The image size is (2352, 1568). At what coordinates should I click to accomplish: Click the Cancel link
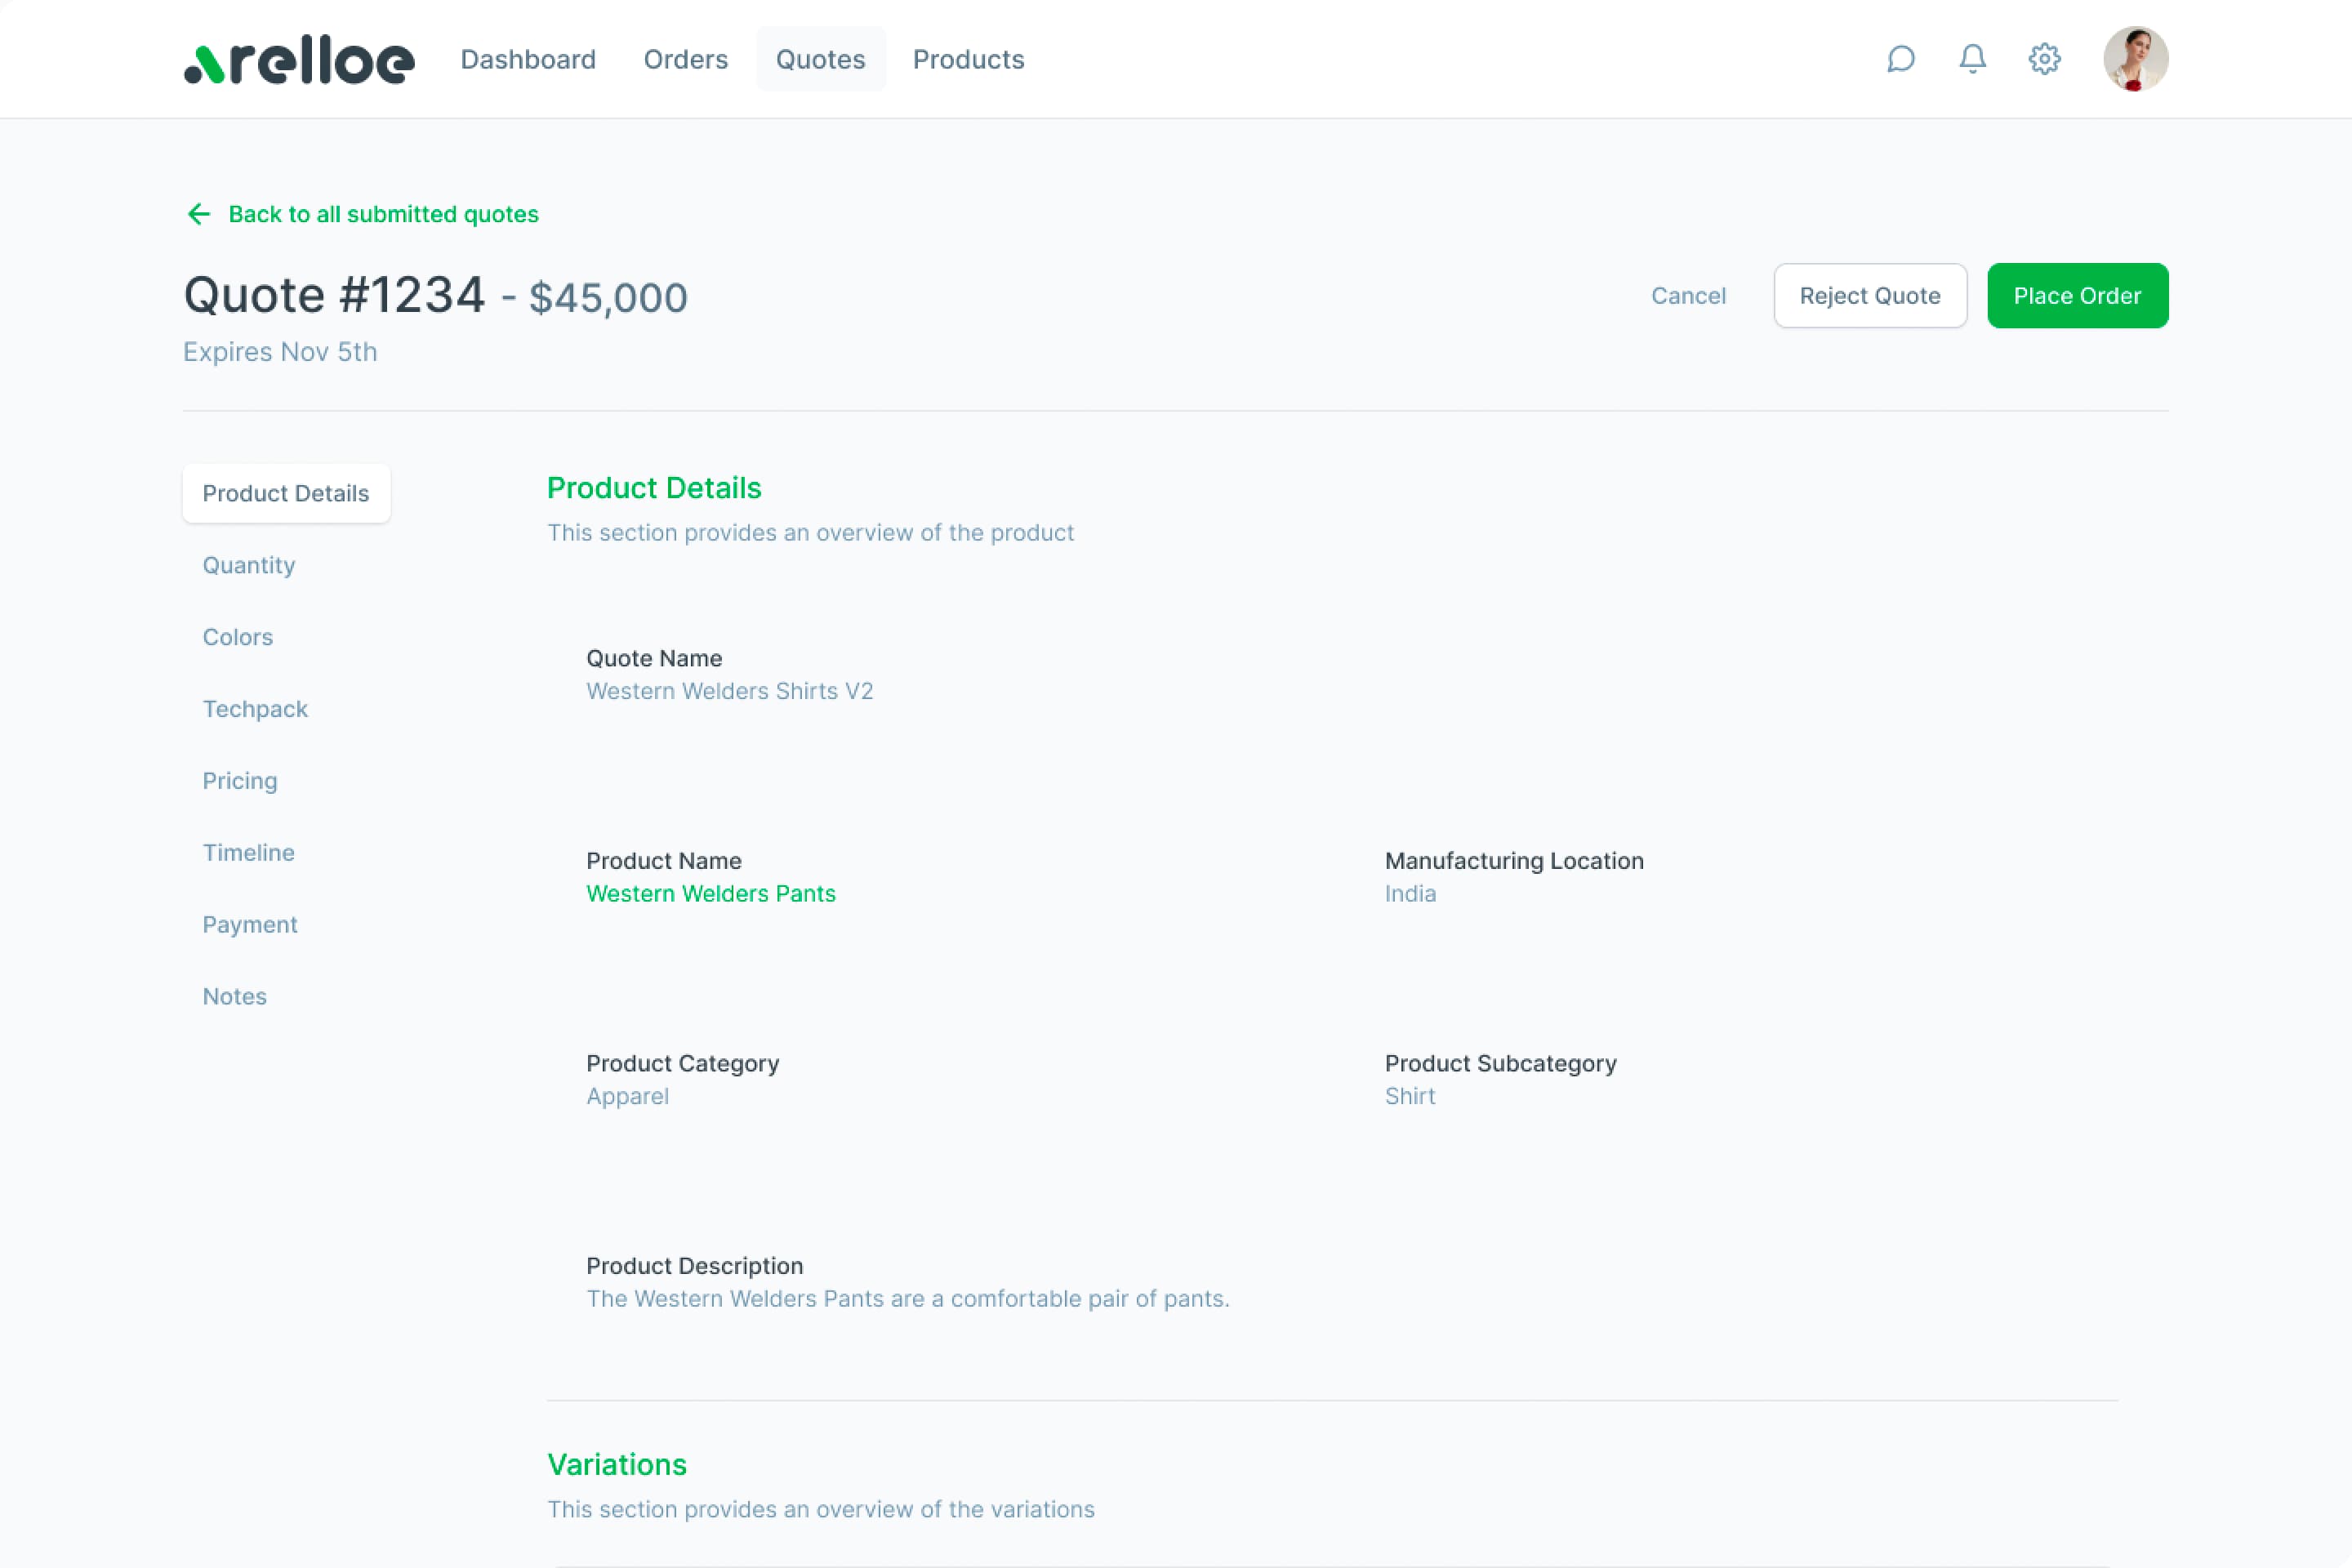[1688, 296]
